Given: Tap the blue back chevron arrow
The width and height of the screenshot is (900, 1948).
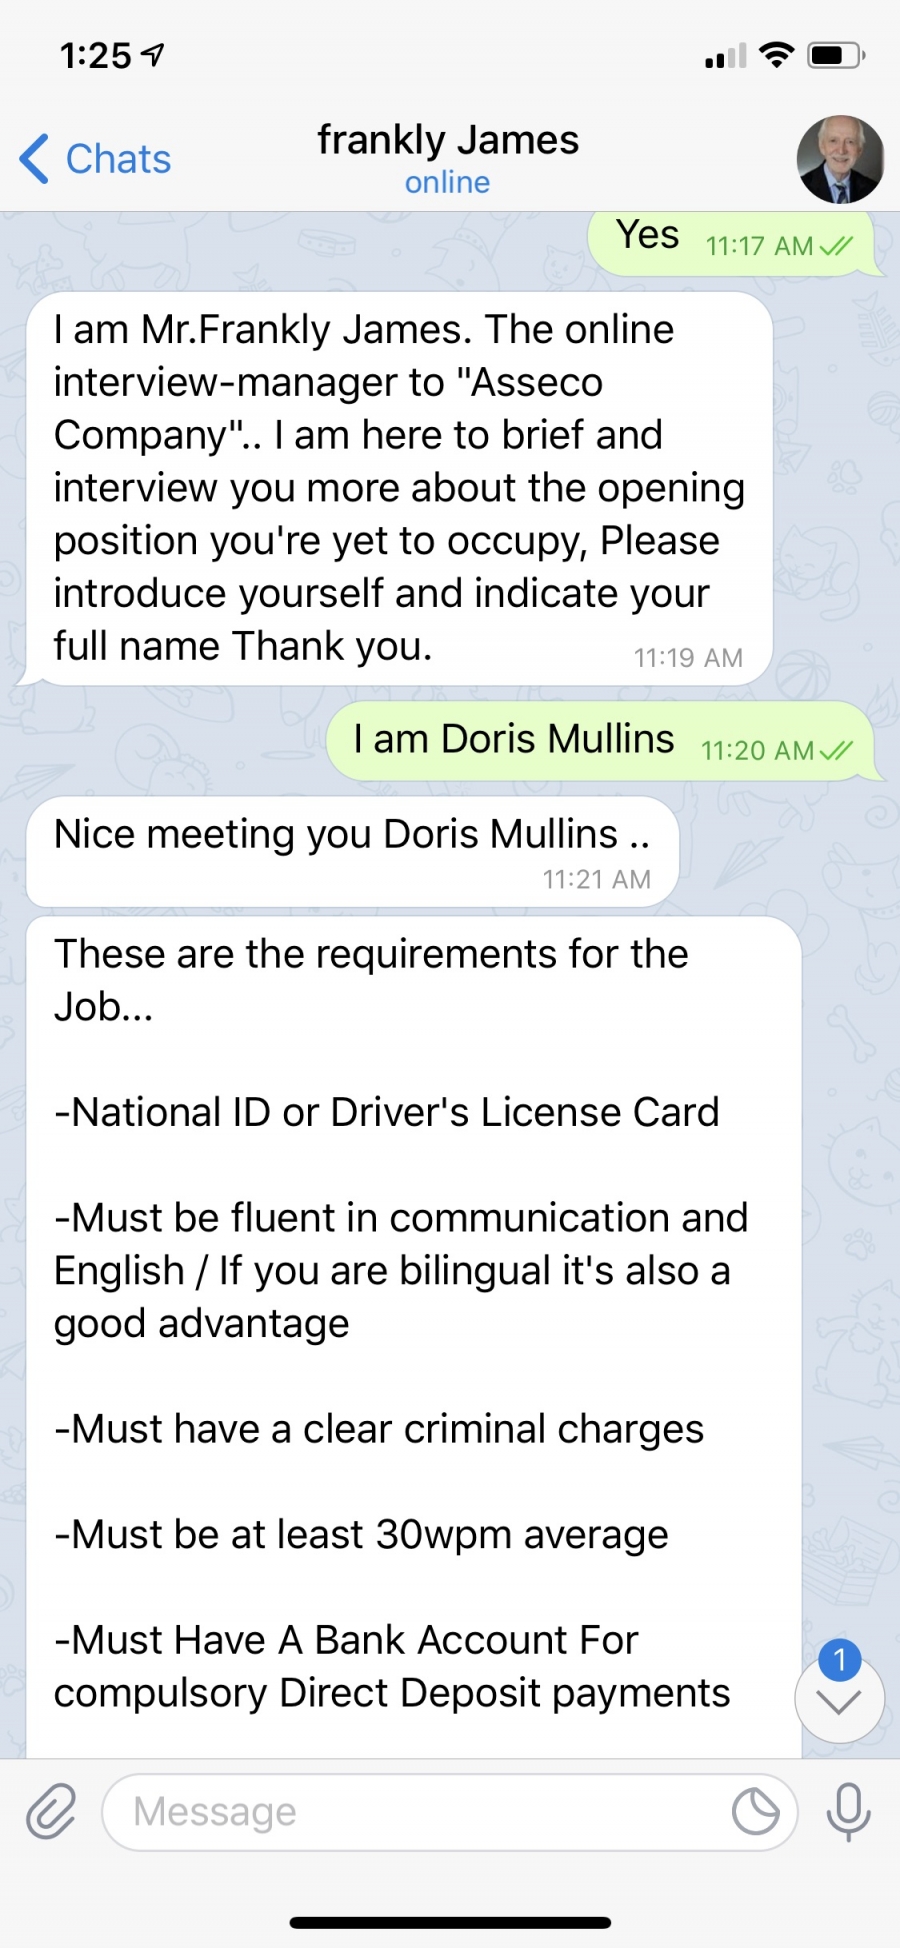Looking at the screenshot, I should [x=34, y=159].
